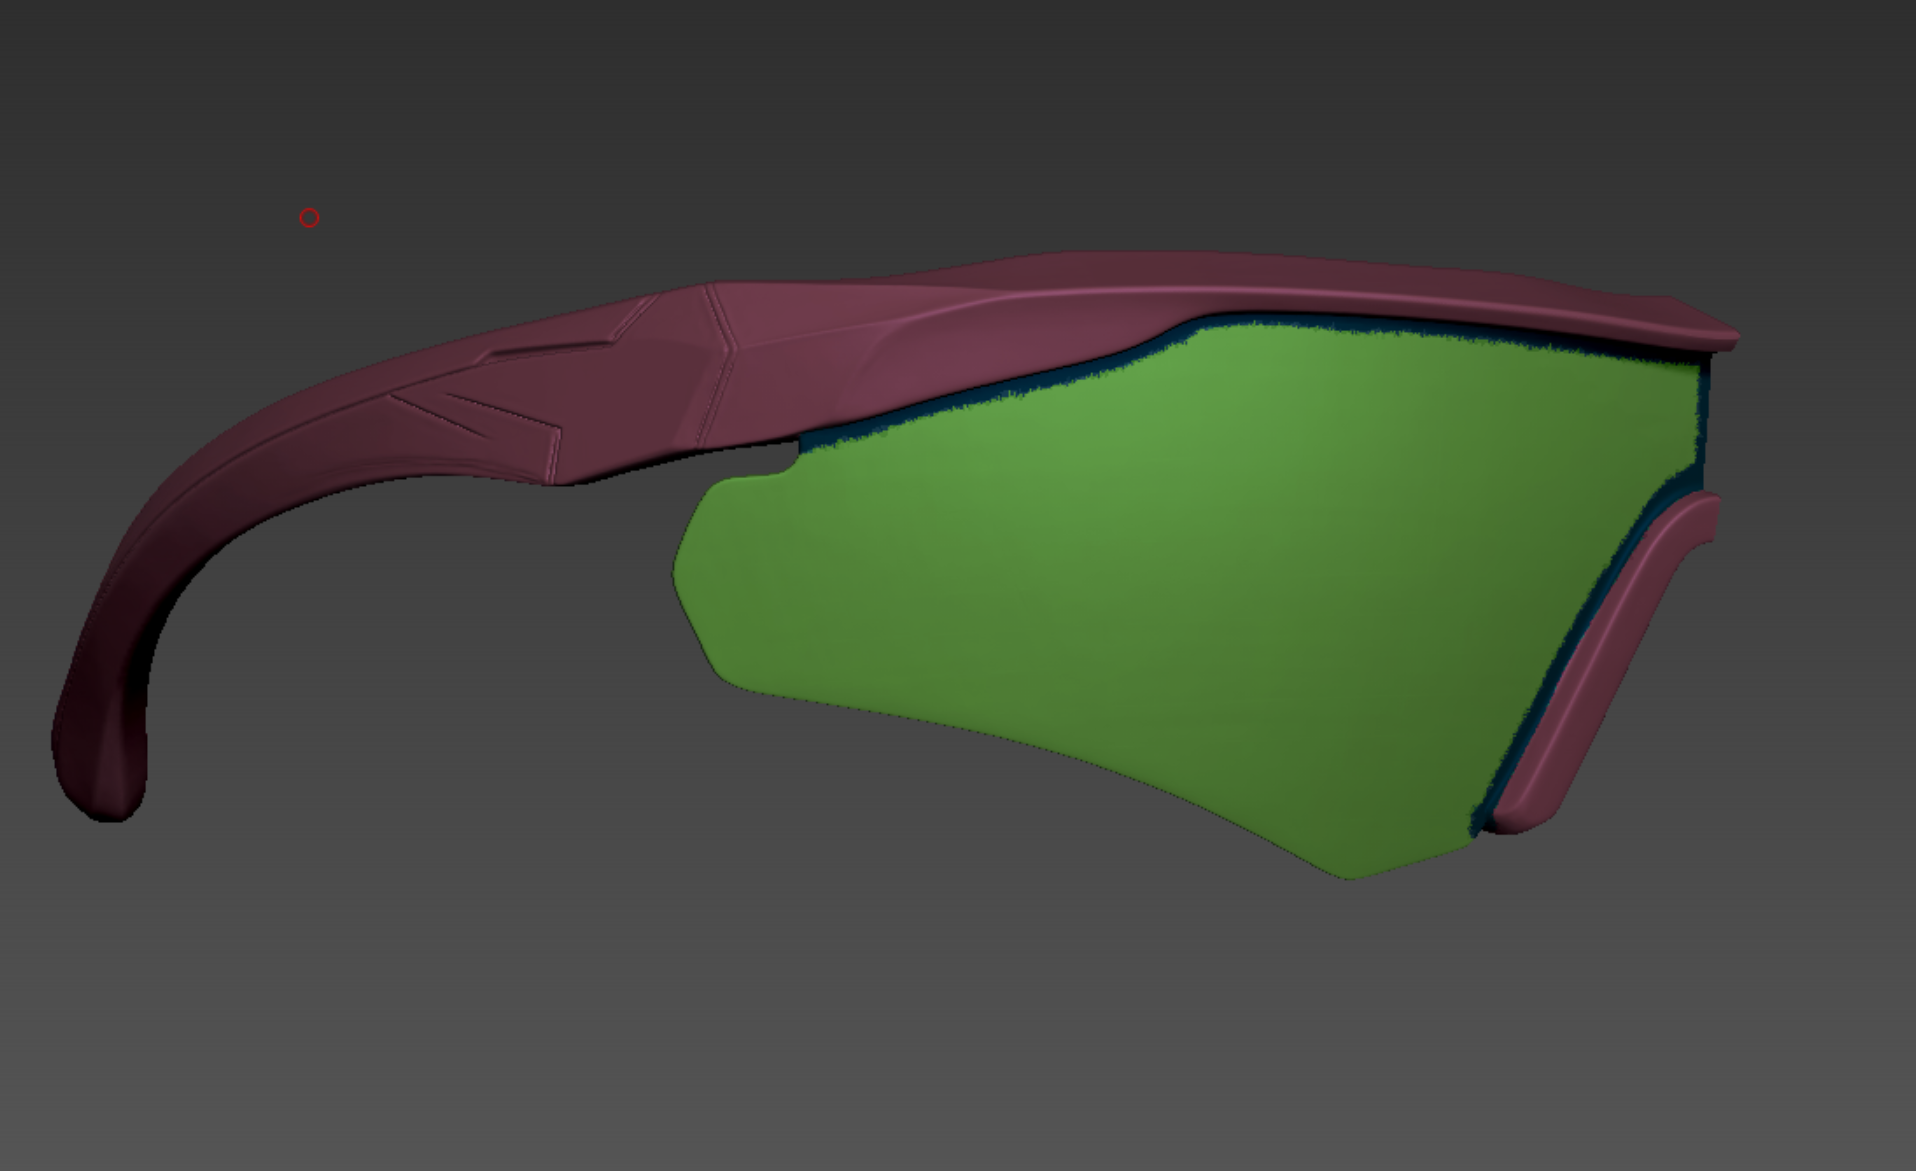Click the red circular brush cursor

point(309,218)
